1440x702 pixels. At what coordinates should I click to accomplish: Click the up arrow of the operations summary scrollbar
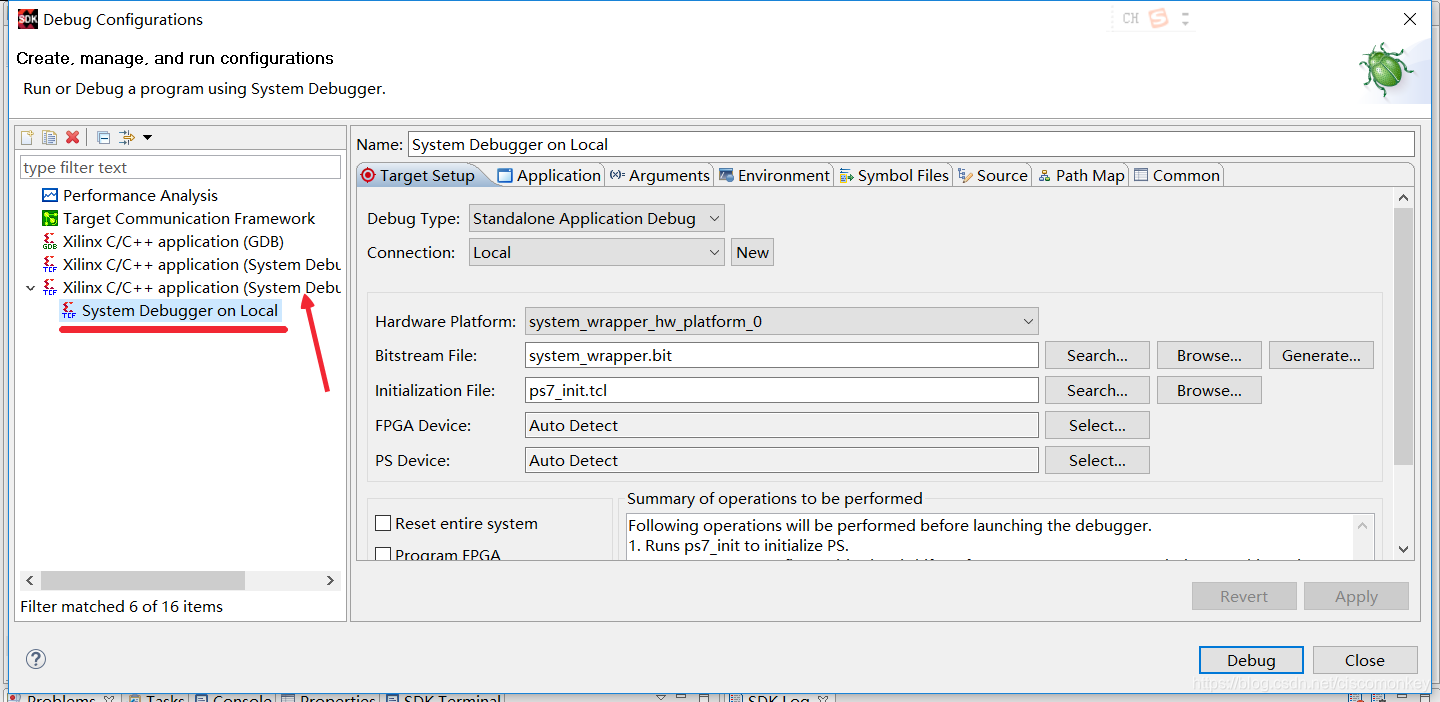(x=1363, y=524)
